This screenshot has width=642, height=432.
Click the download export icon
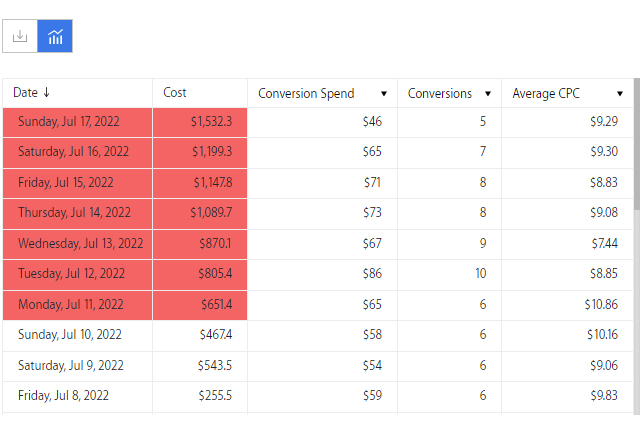coord(20,36)
